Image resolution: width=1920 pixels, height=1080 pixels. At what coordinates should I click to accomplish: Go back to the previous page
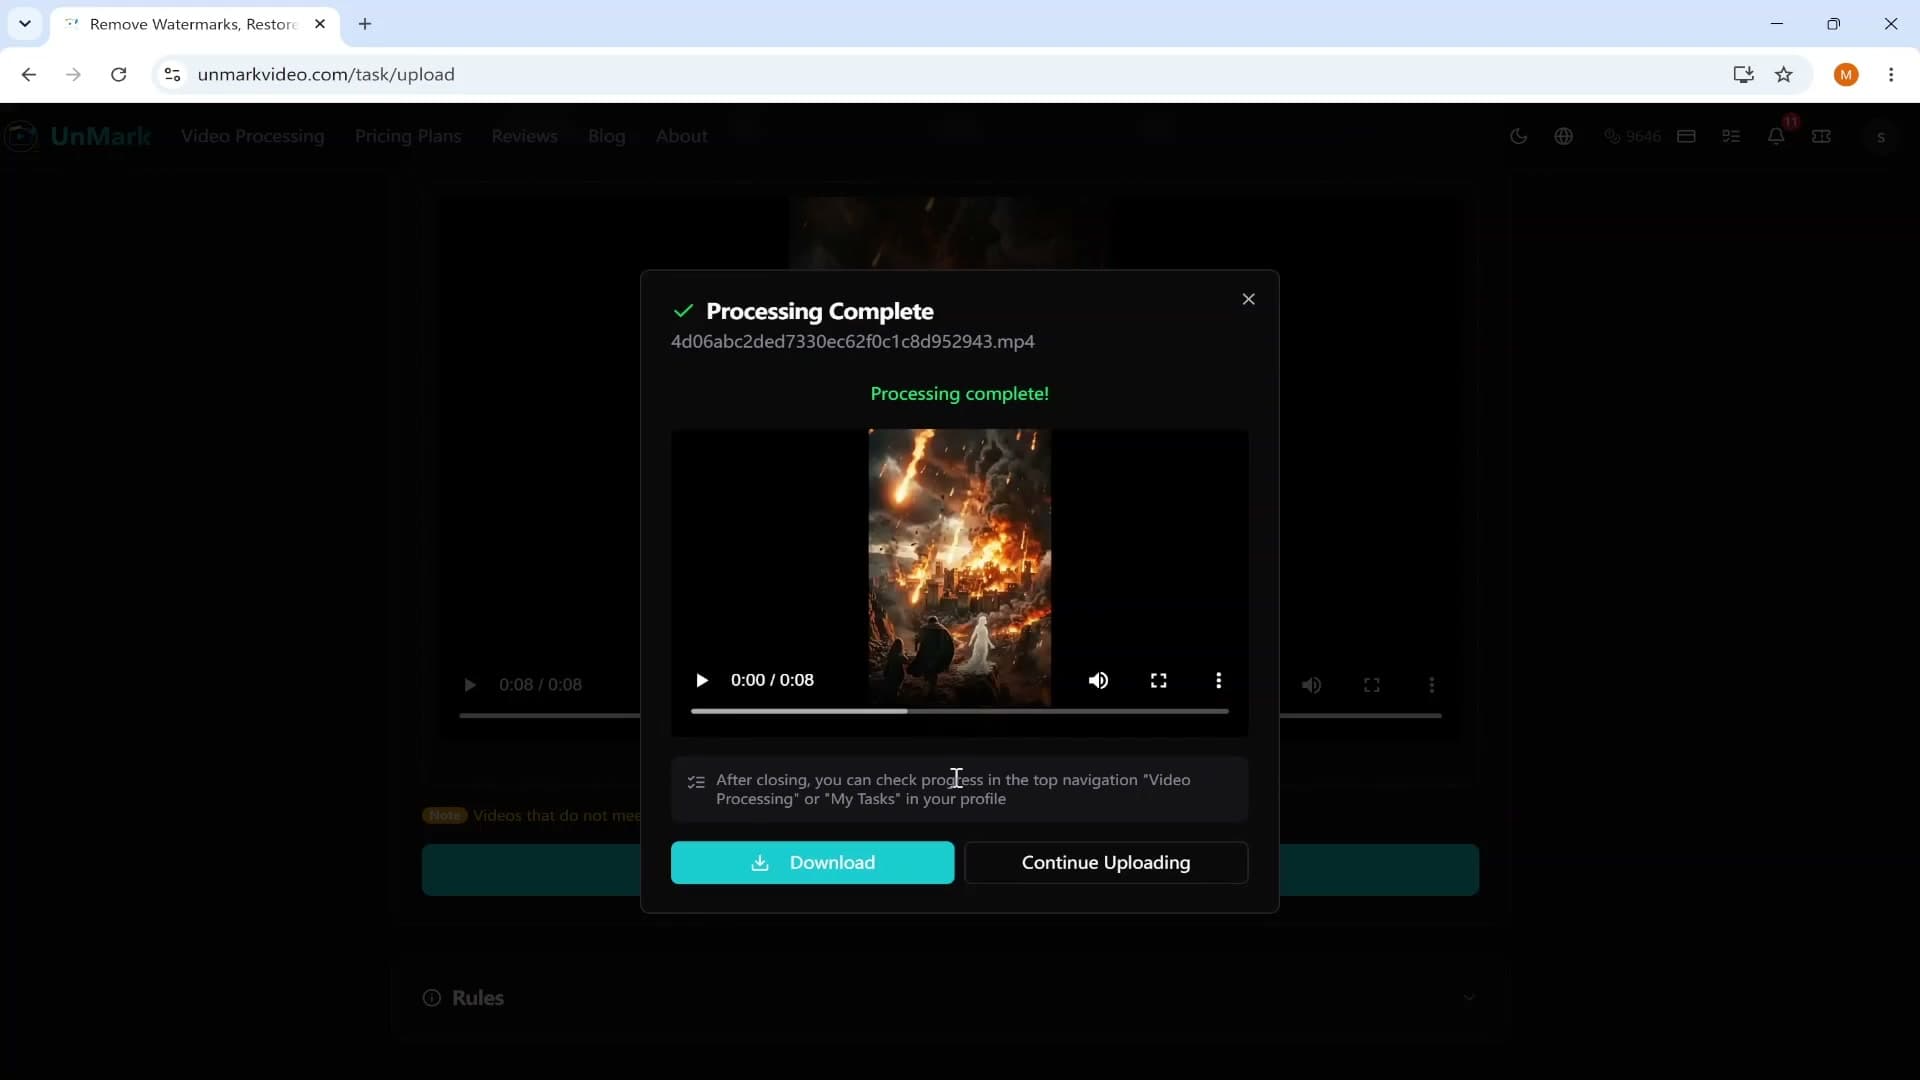click(29, 74)
